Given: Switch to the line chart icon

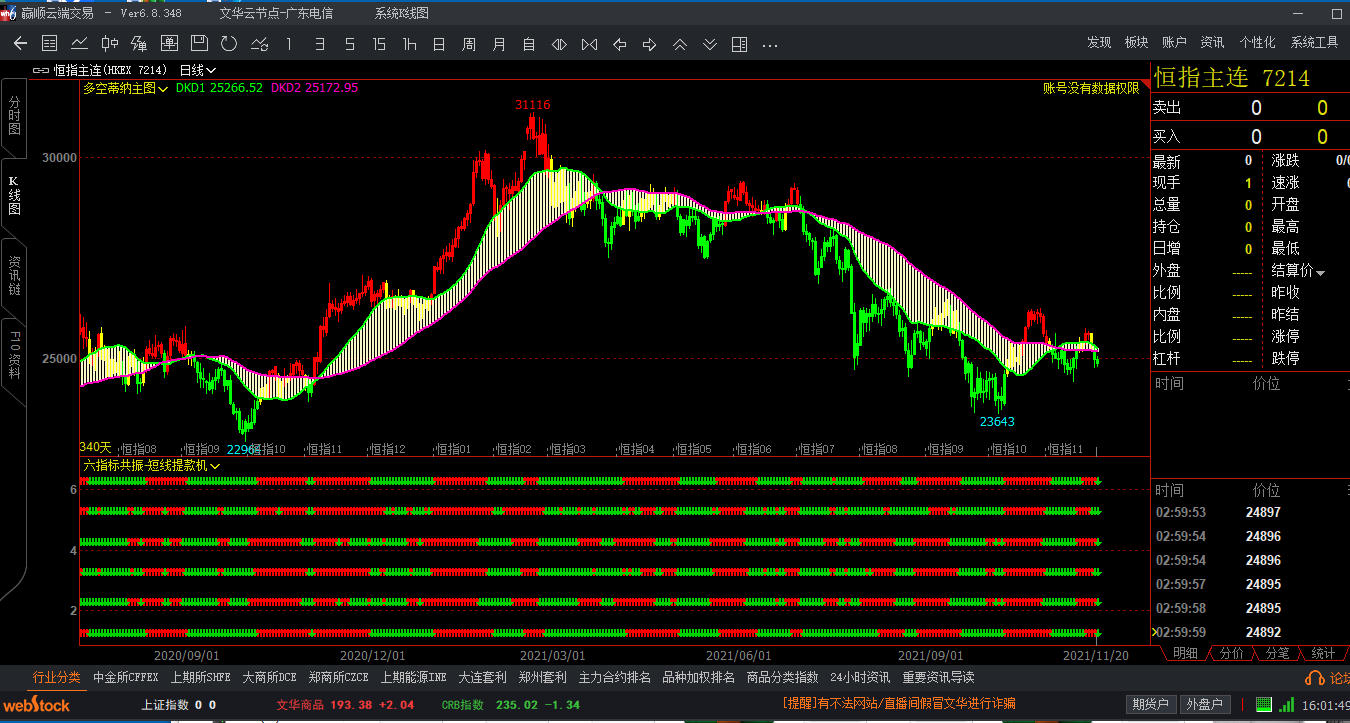Looking at the screenshot, I should click(80, 44).
